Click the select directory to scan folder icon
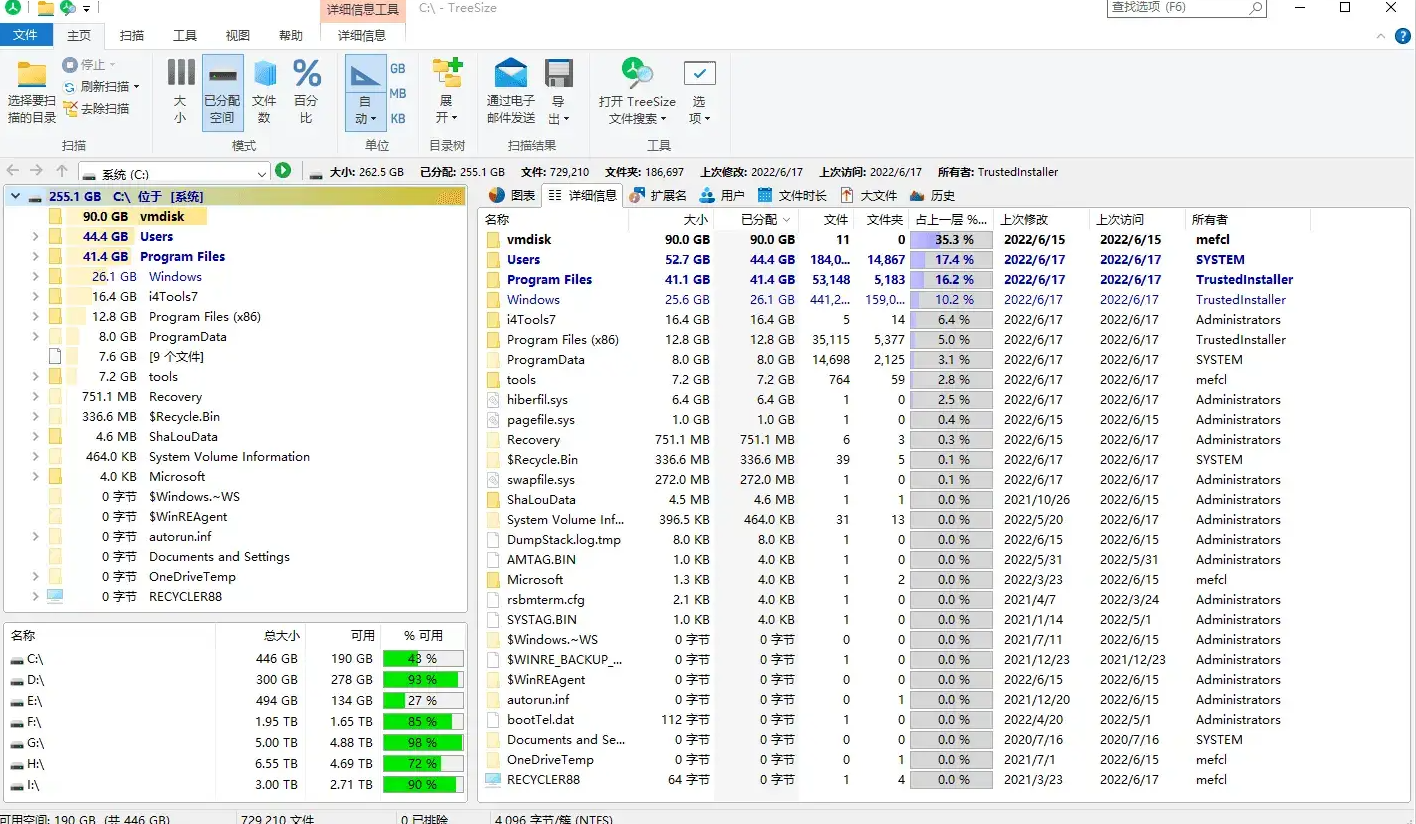The width and height of the screenshot is (1416, 824). click(32, 76)
